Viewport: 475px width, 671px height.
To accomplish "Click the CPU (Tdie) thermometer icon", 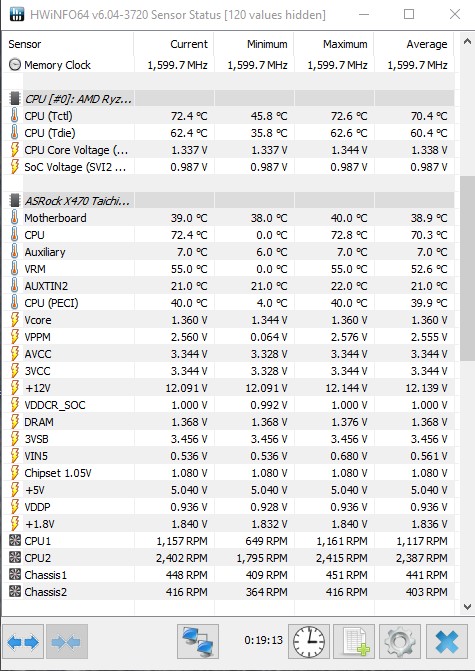I will (x=15, y=133).
